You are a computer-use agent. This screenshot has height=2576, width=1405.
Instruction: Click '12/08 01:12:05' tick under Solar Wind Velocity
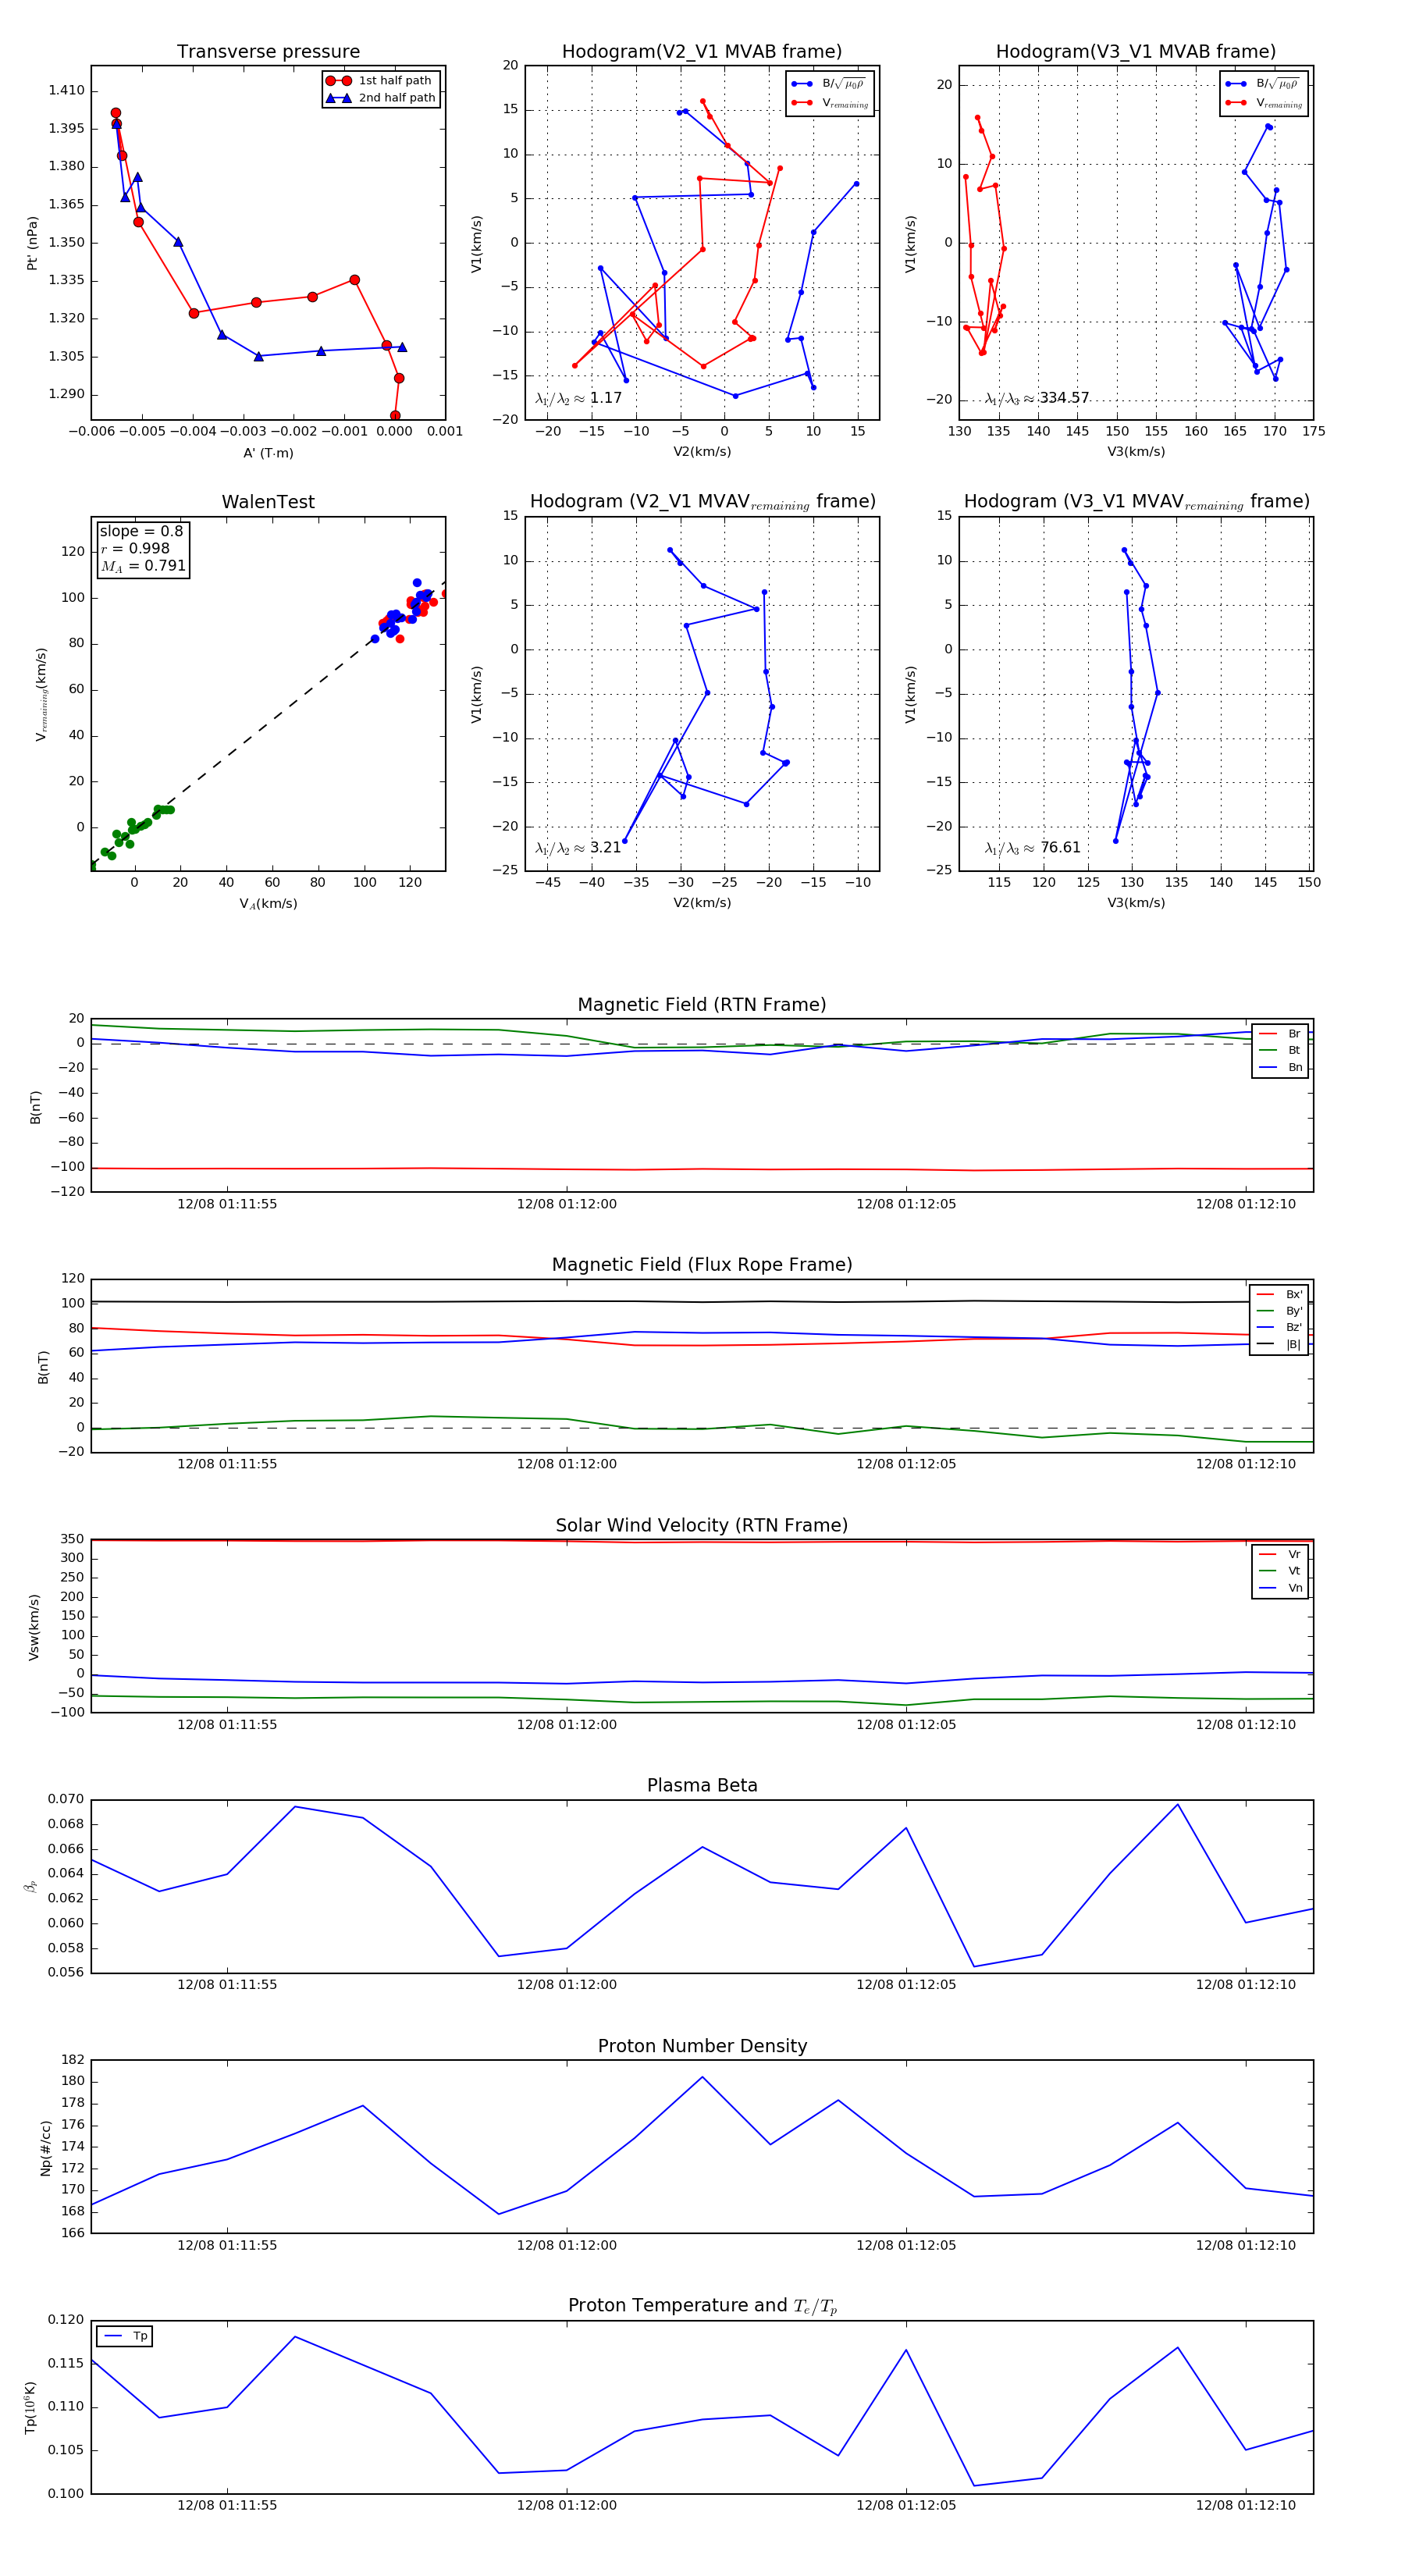[x=906, y=1724]
